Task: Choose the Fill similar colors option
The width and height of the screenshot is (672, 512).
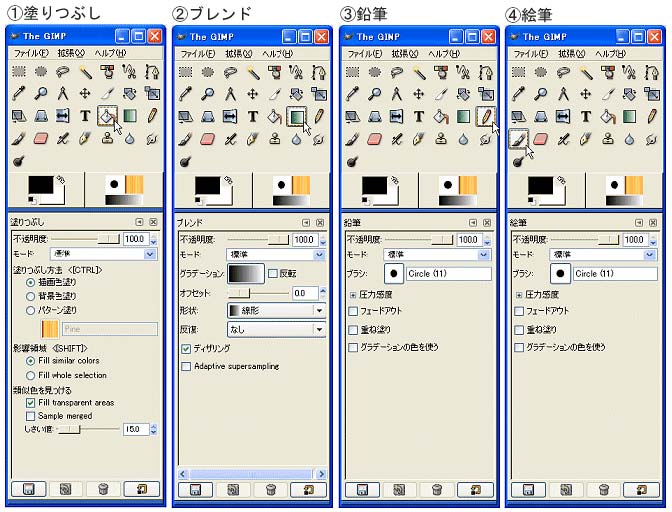Action: pyautogui.click(x=30, y=361)
